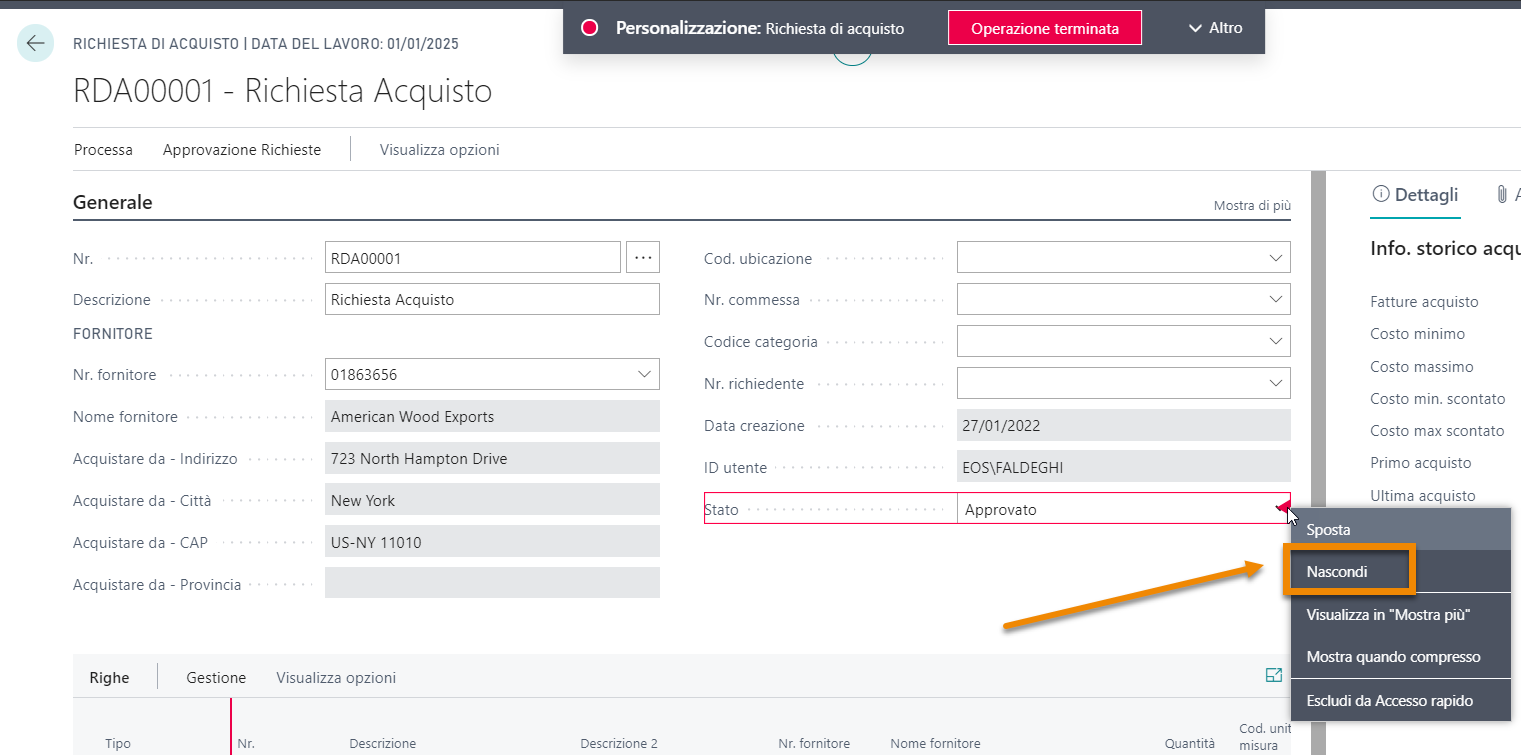Switch to the Dettagli tab

pyautogui.click(x=1415, y=195)
